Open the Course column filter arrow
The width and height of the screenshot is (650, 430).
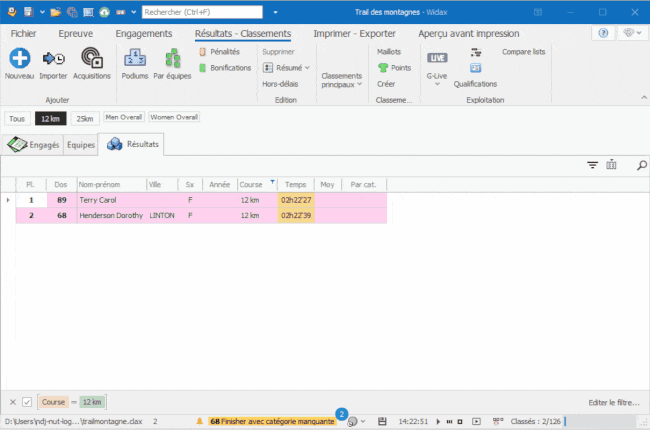[x=272, y=182]
